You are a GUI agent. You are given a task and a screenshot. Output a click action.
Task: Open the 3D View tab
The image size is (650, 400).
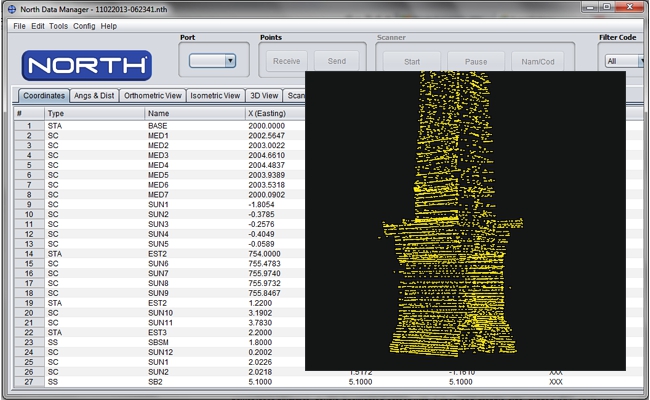(x=264, y=96)
